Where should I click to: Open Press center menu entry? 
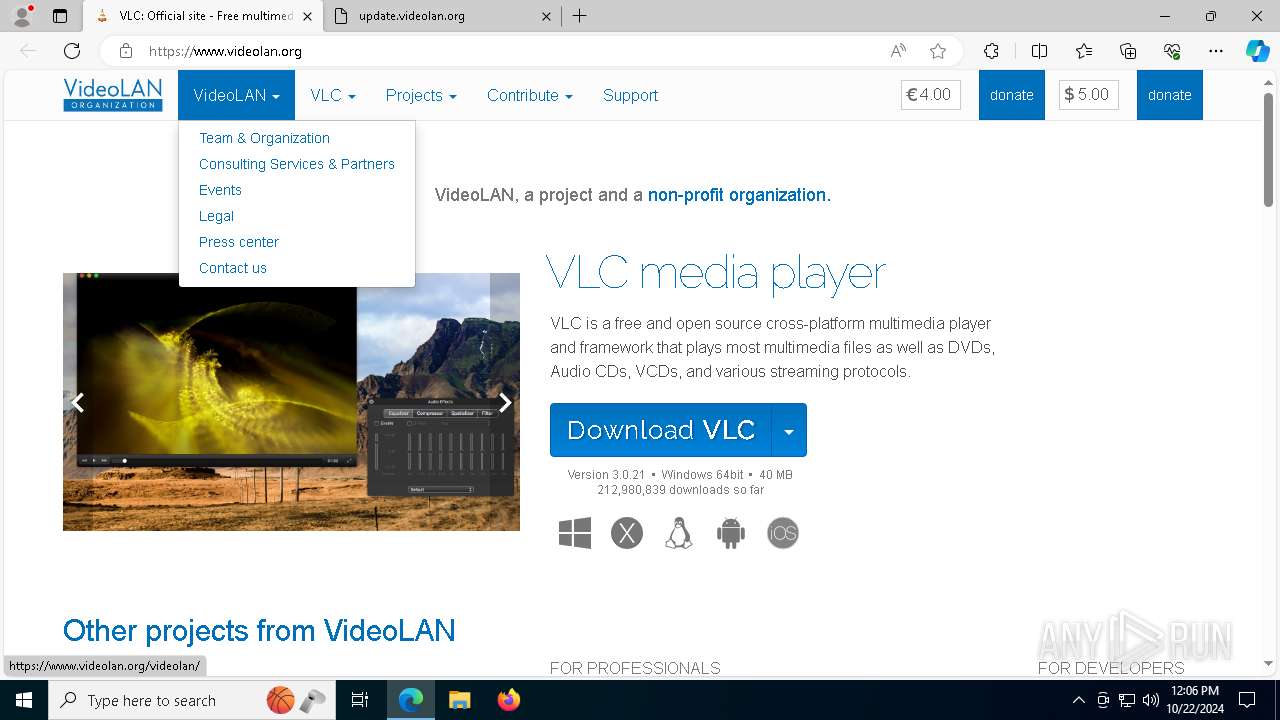point(239,242)
